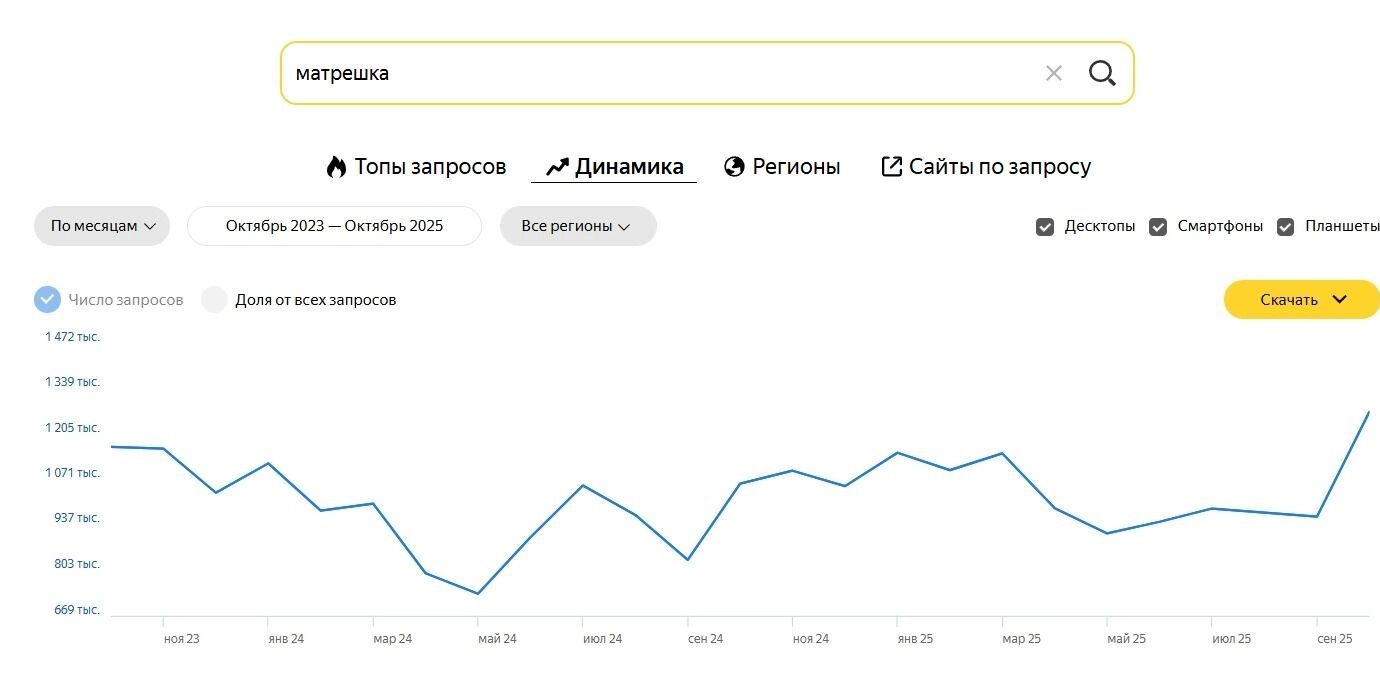The height and width of the screenshot is (684, 1380).
Task: Clear the search query with X icon
Action: (x=1053, y=73)
